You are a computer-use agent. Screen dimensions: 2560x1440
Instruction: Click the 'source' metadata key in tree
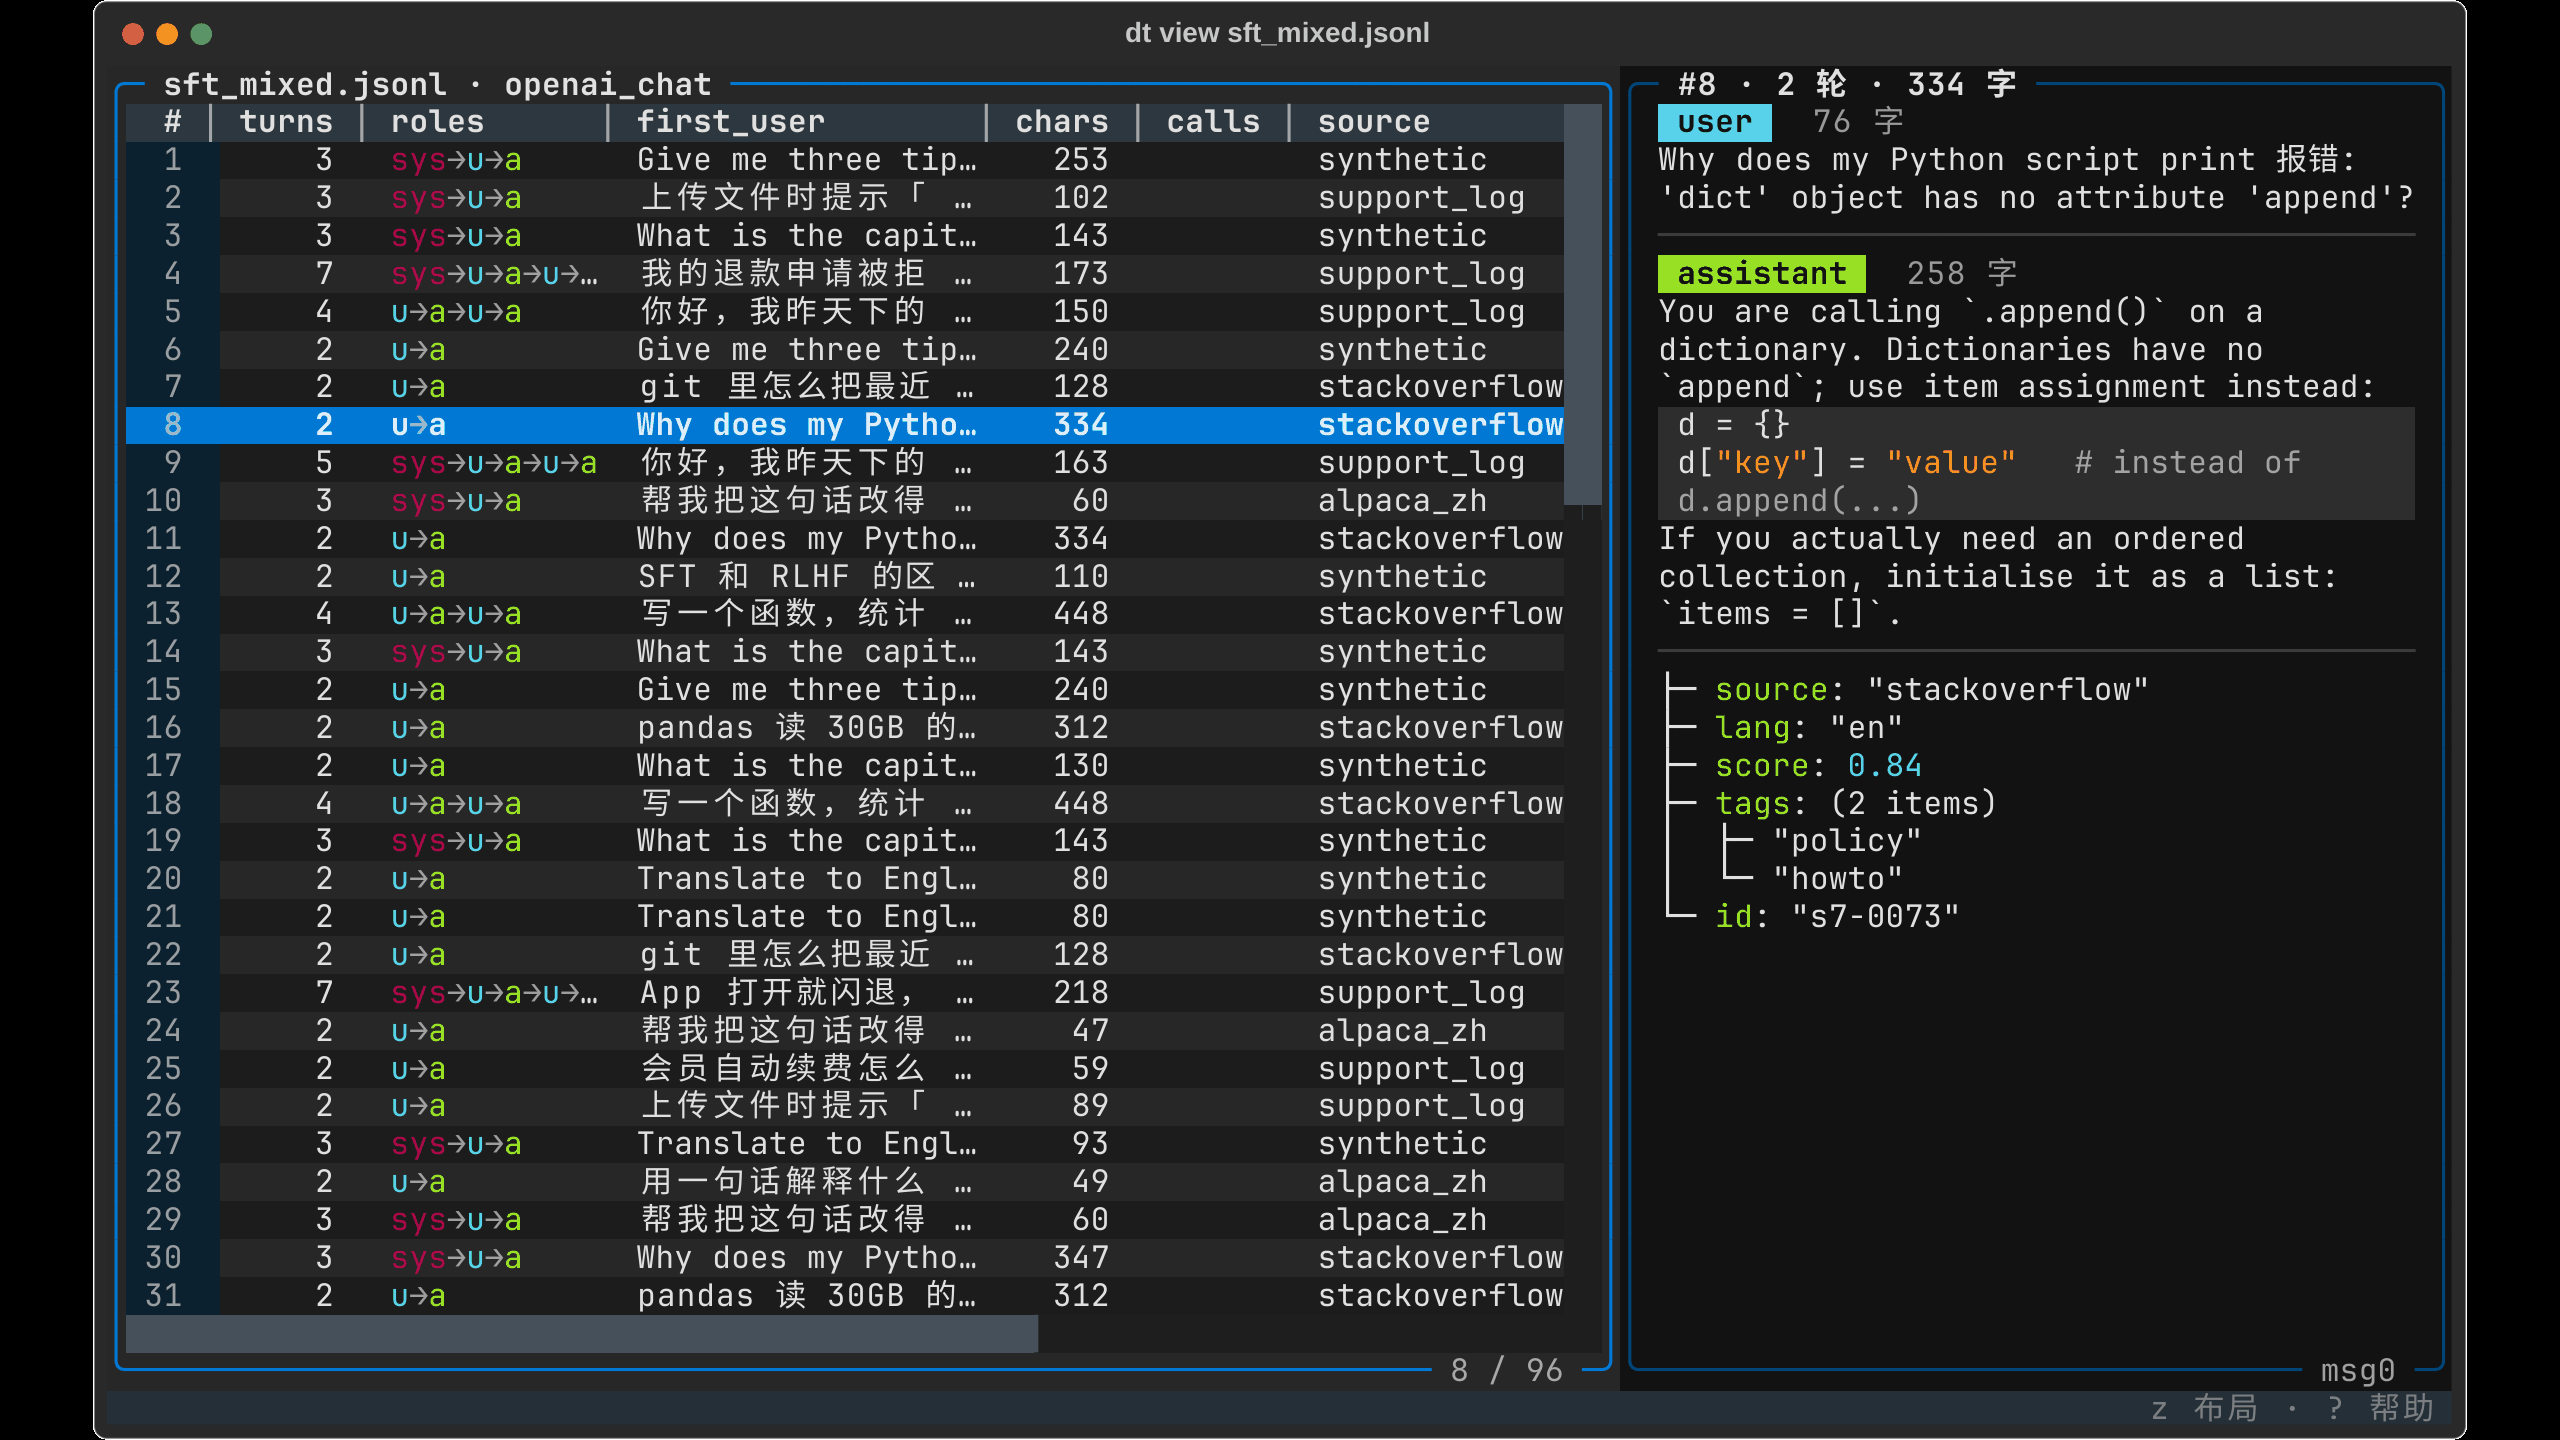[1771, 690]
